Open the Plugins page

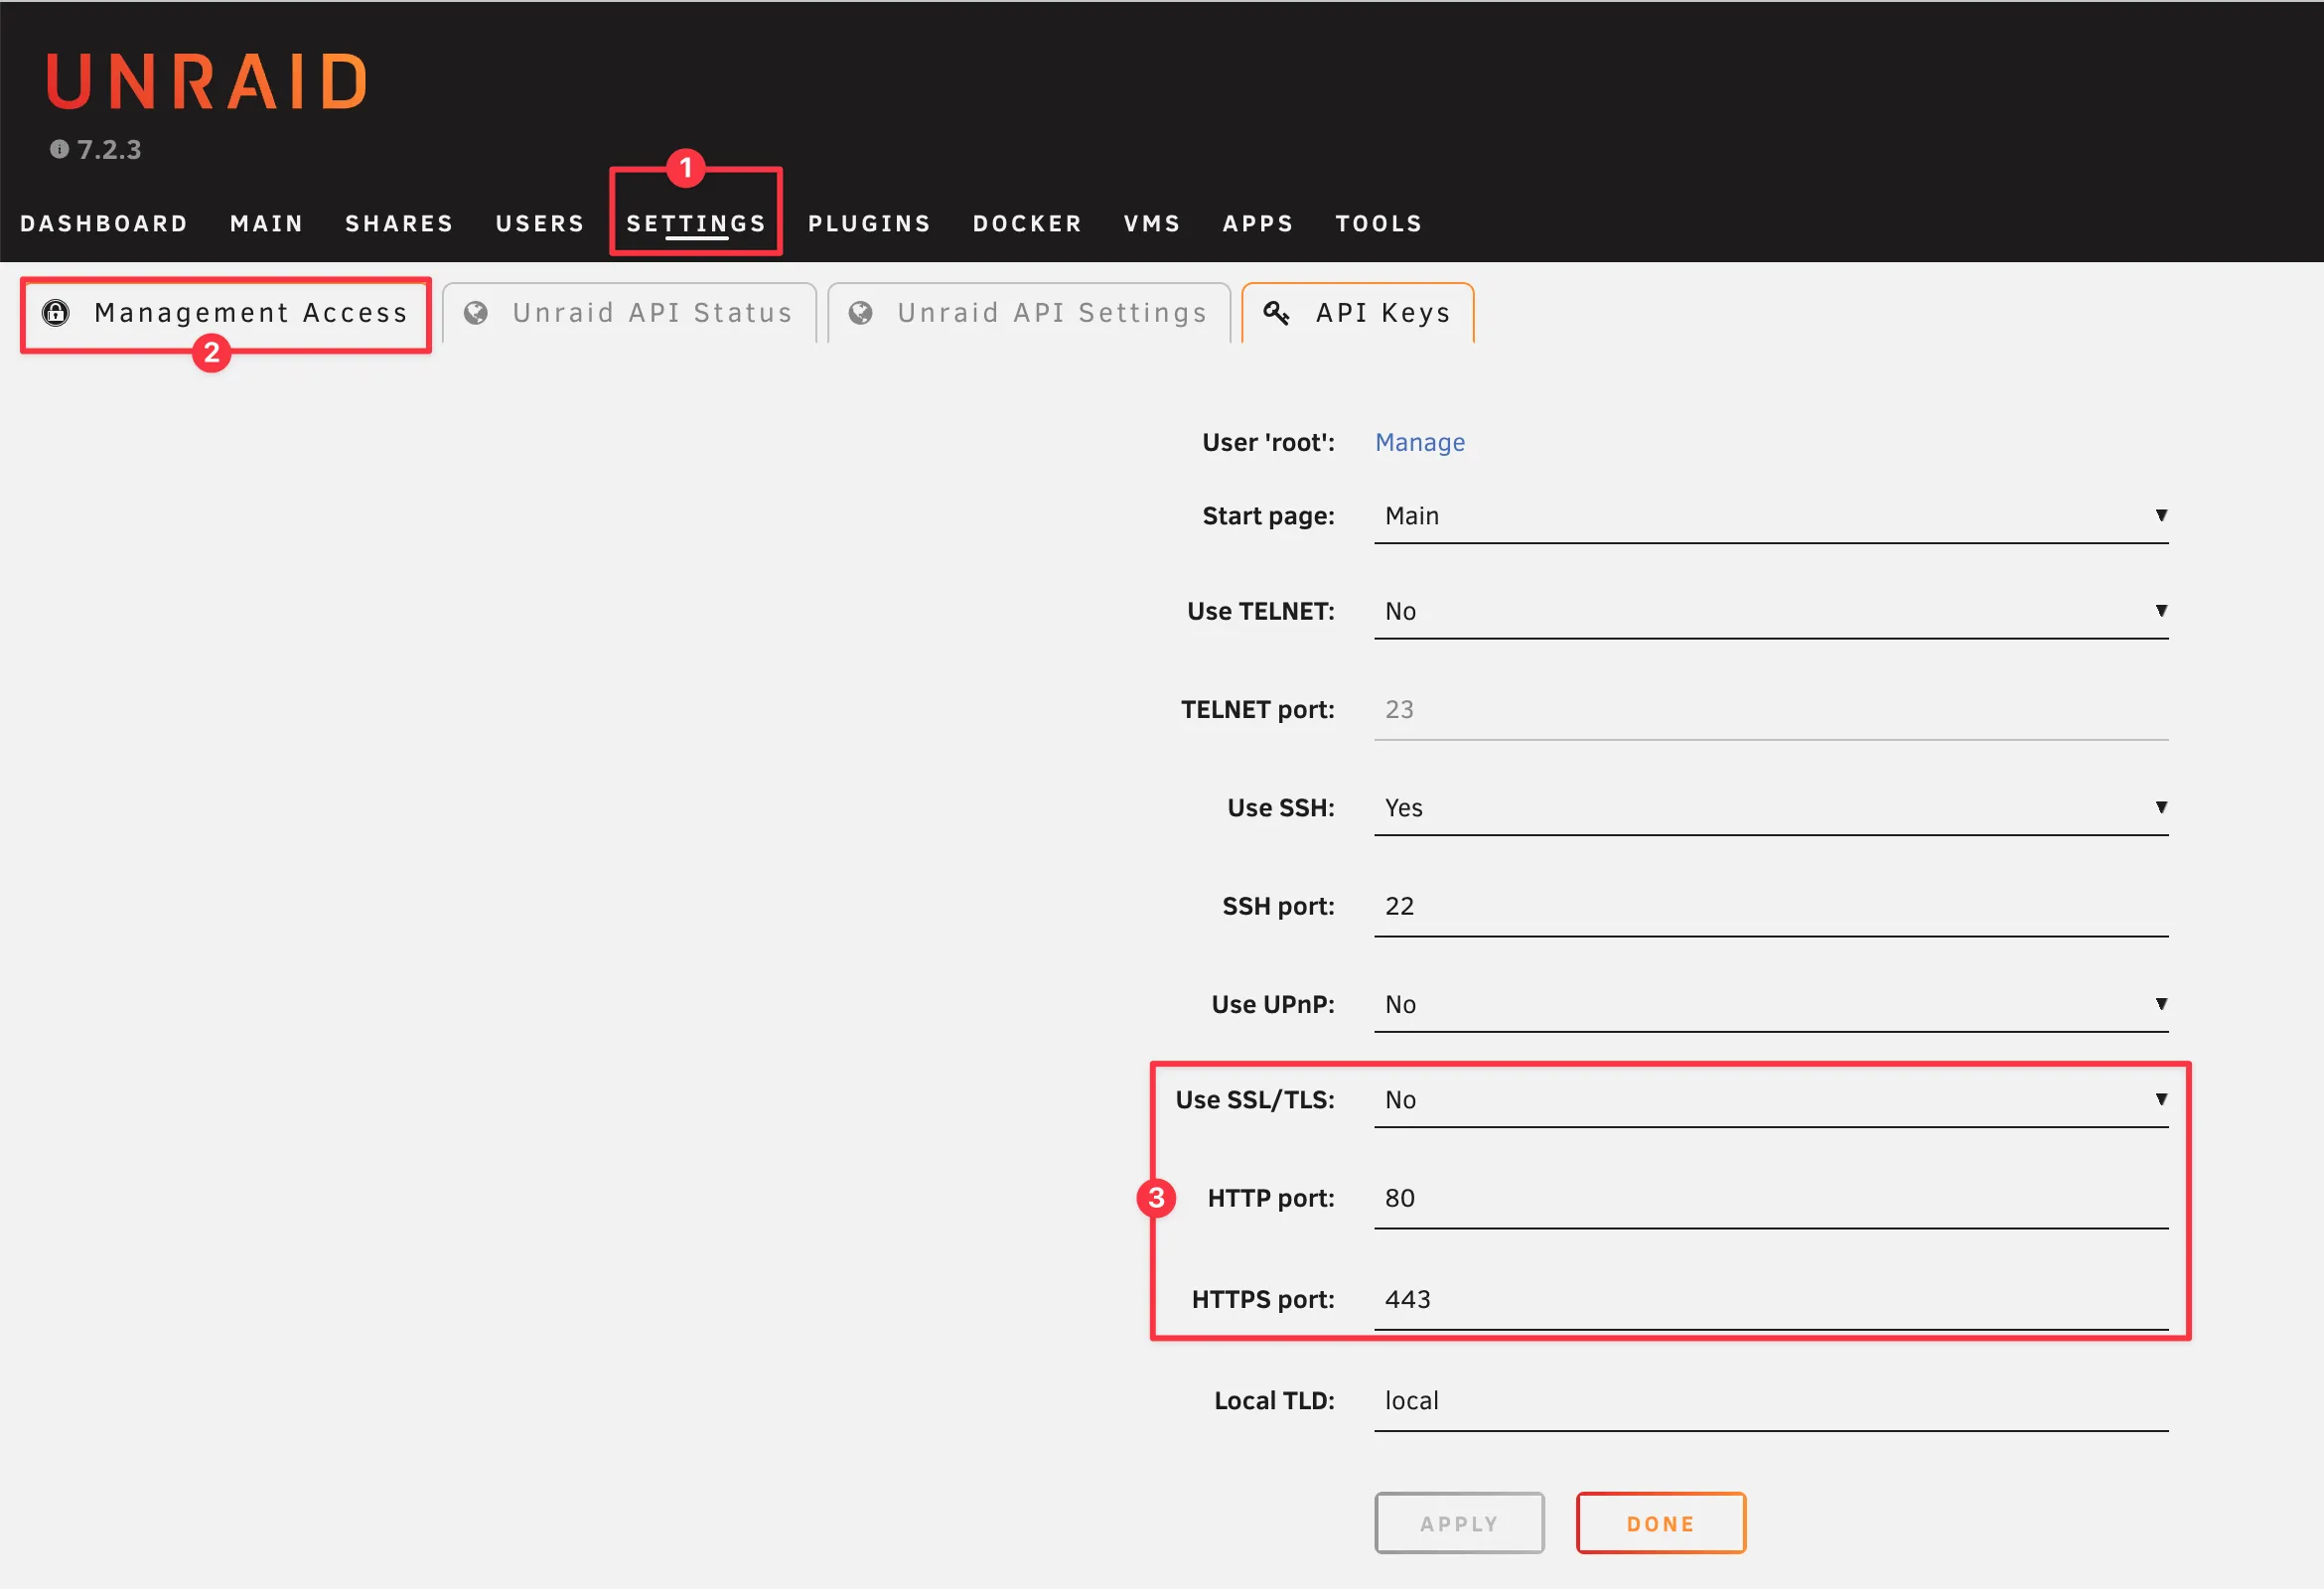point(869,224)
